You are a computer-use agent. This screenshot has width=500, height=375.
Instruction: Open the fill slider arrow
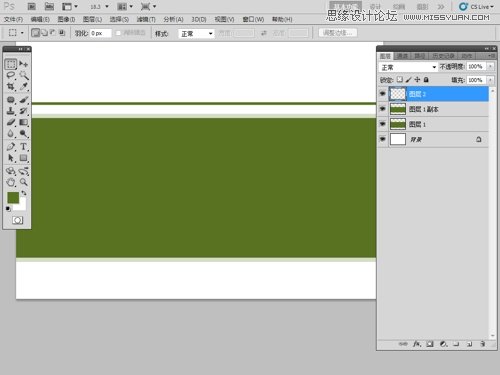pyautogui.click(x=490, y=80)
